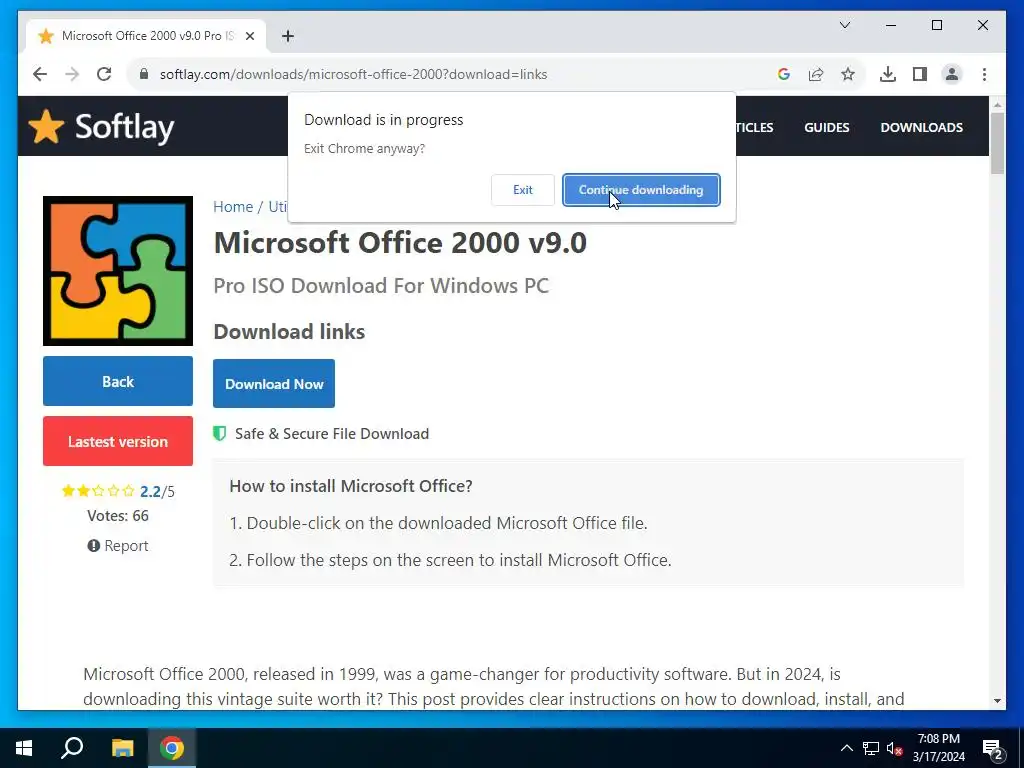Open the Windows Start menu
1024x768 pixels.
[24, 748]
